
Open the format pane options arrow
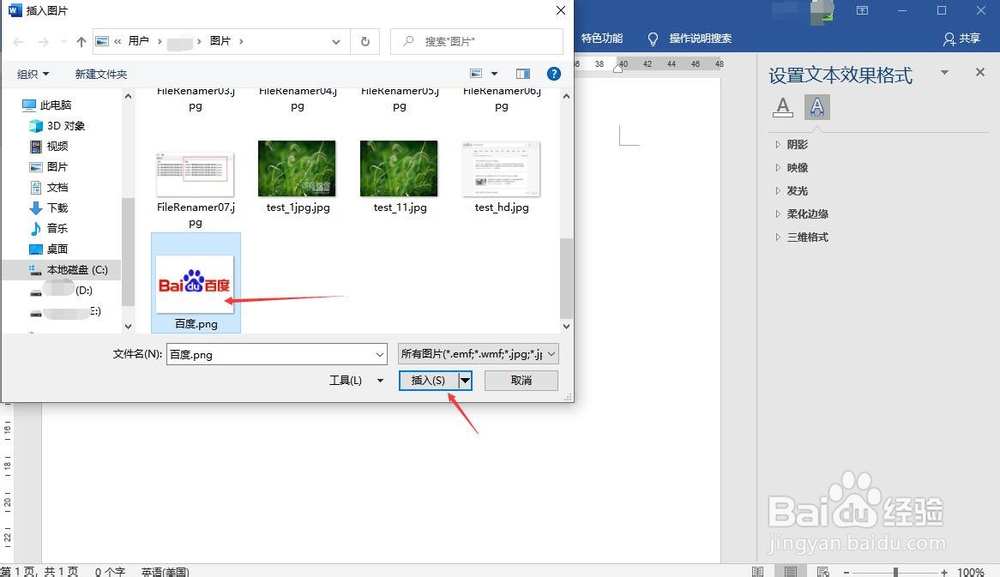coord(945,72)
